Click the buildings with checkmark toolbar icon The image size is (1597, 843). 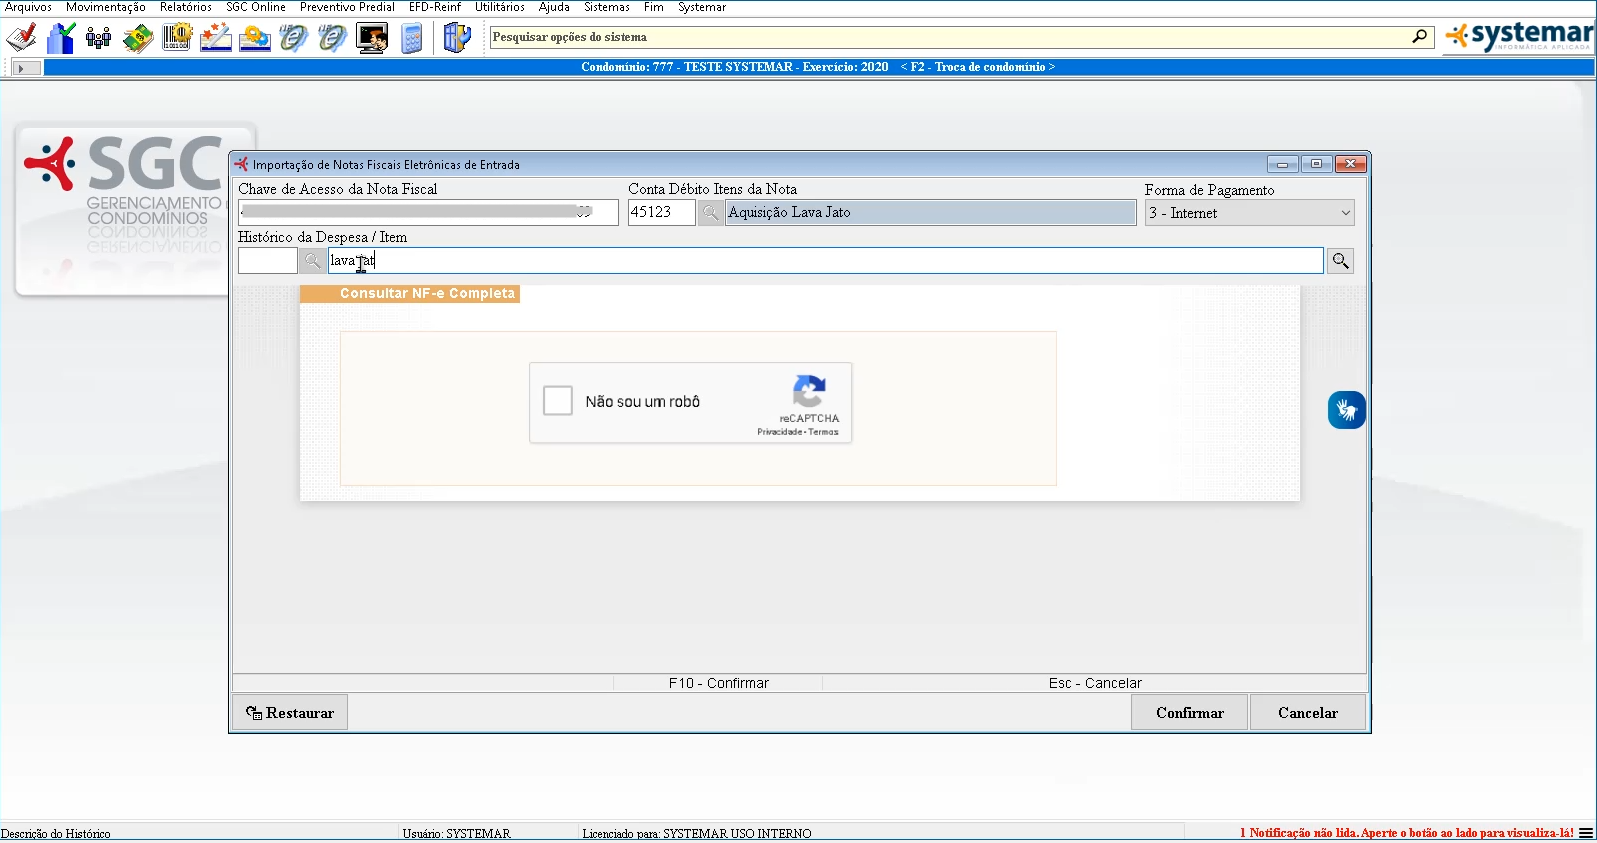61,38
